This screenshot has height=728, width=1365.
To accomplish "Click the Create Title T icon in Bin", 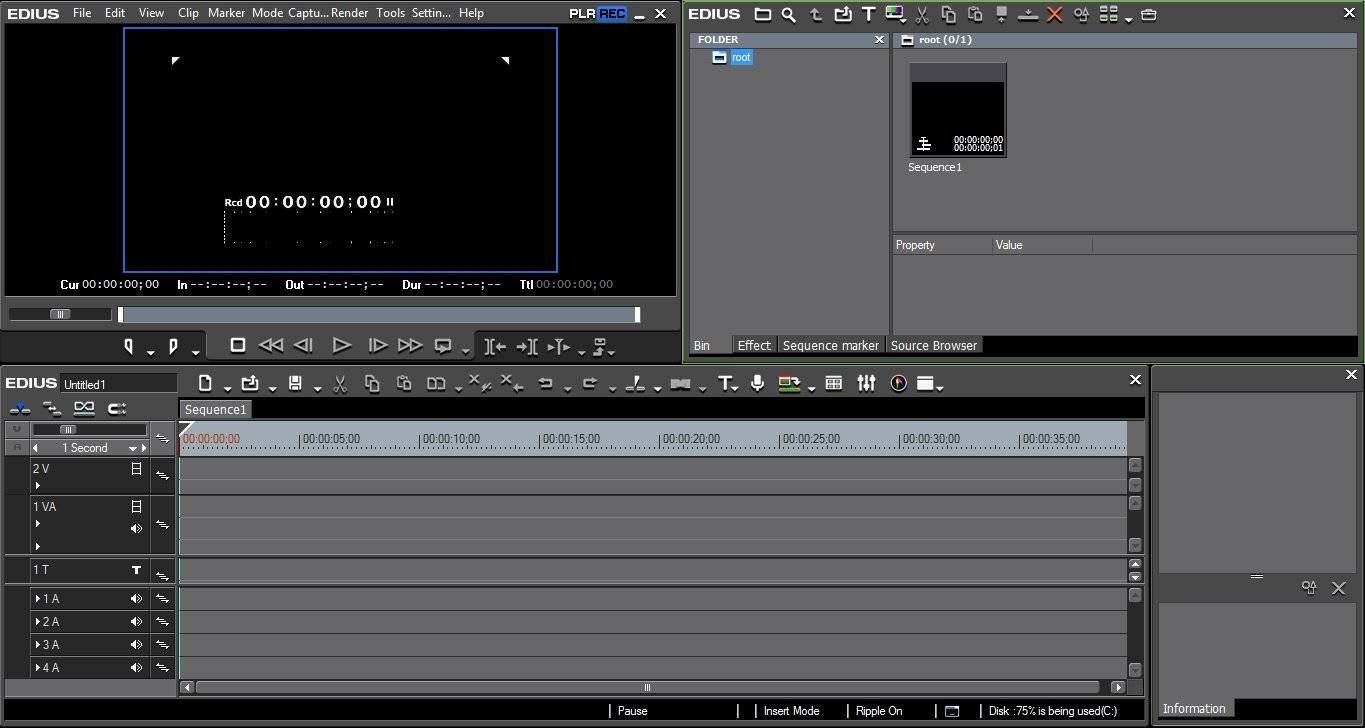I will (868, 15).
